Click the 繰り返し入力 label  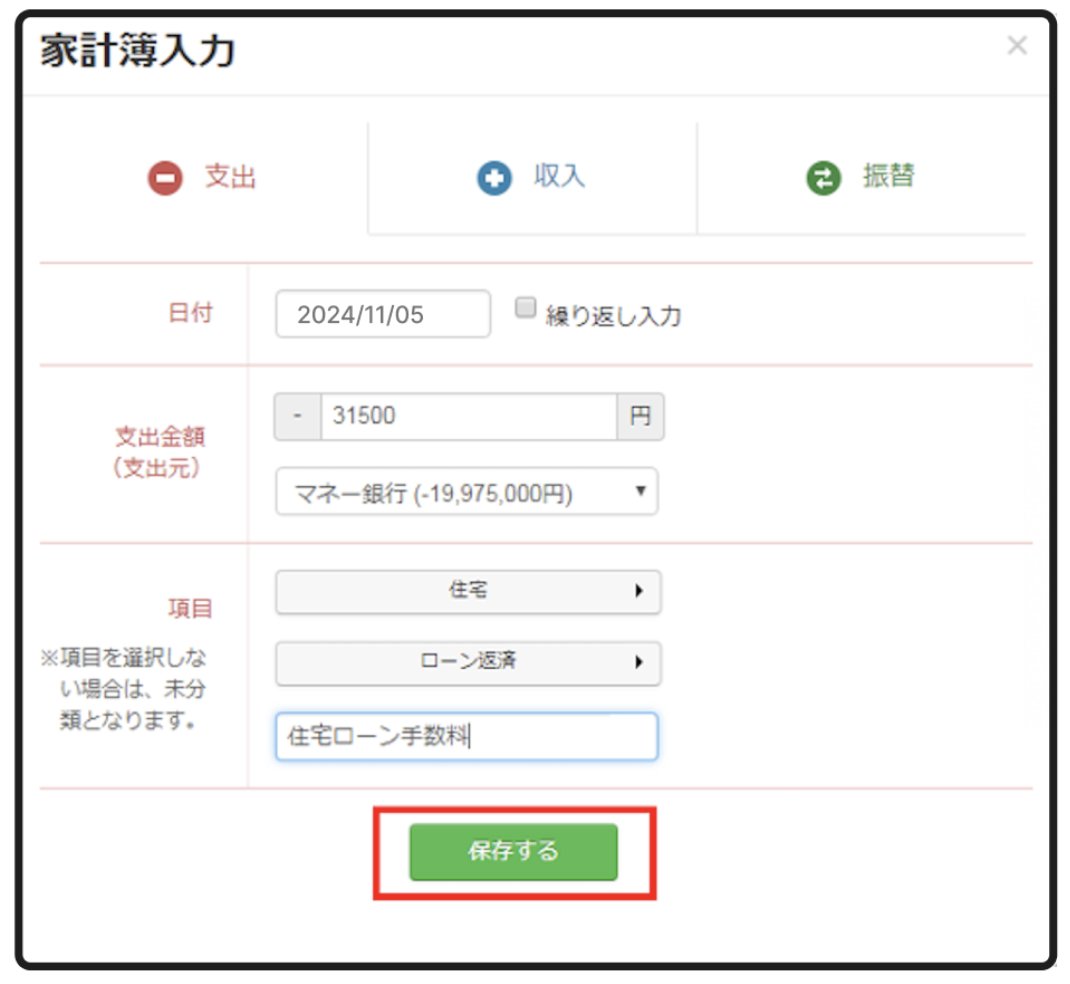pyautogui.click(x=613, y=316)
